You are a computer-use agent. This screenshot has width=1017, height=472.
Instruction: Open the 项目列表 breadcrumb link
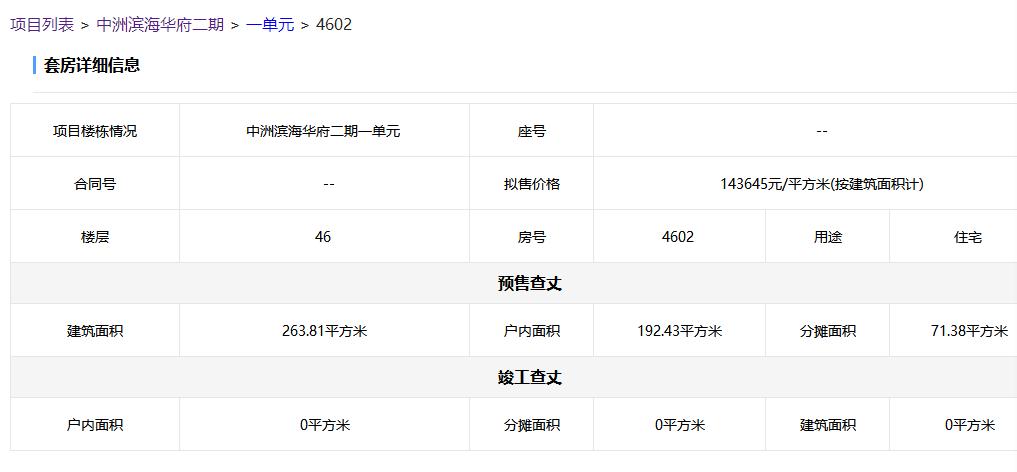click(42, 24)
